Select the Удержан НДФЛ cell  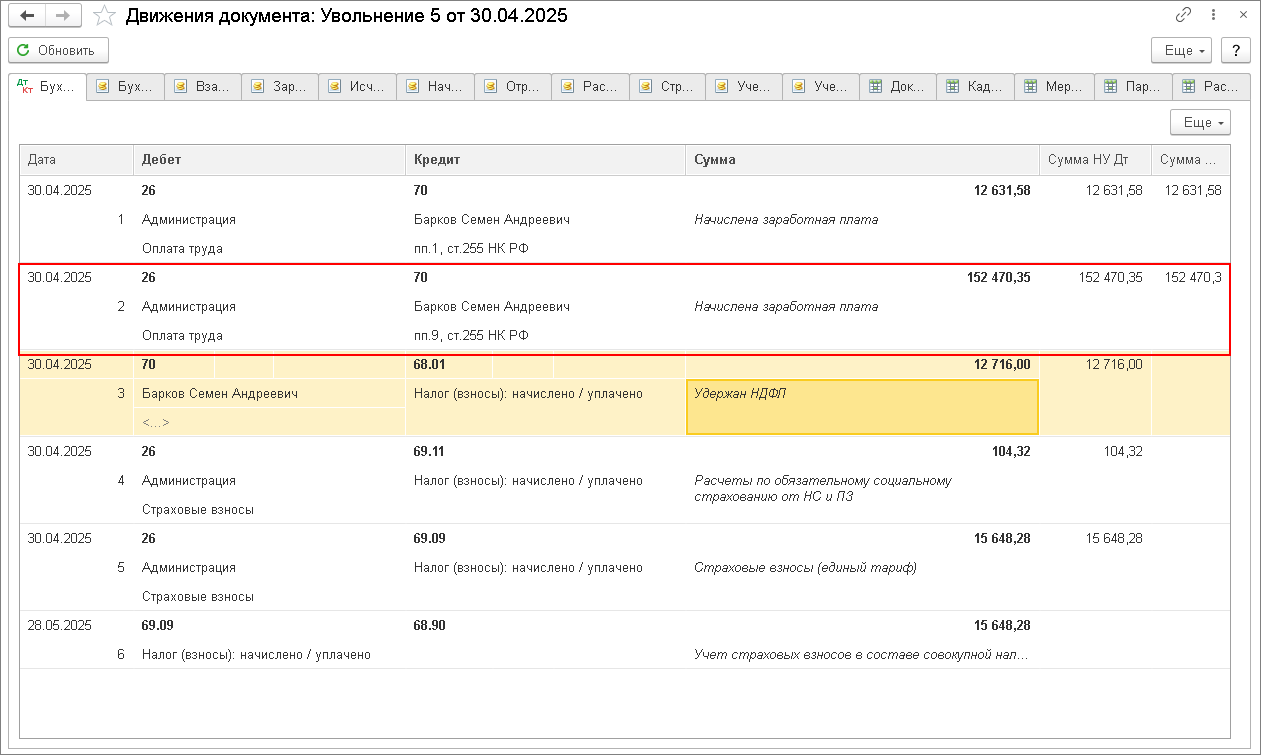click(862, 406)
